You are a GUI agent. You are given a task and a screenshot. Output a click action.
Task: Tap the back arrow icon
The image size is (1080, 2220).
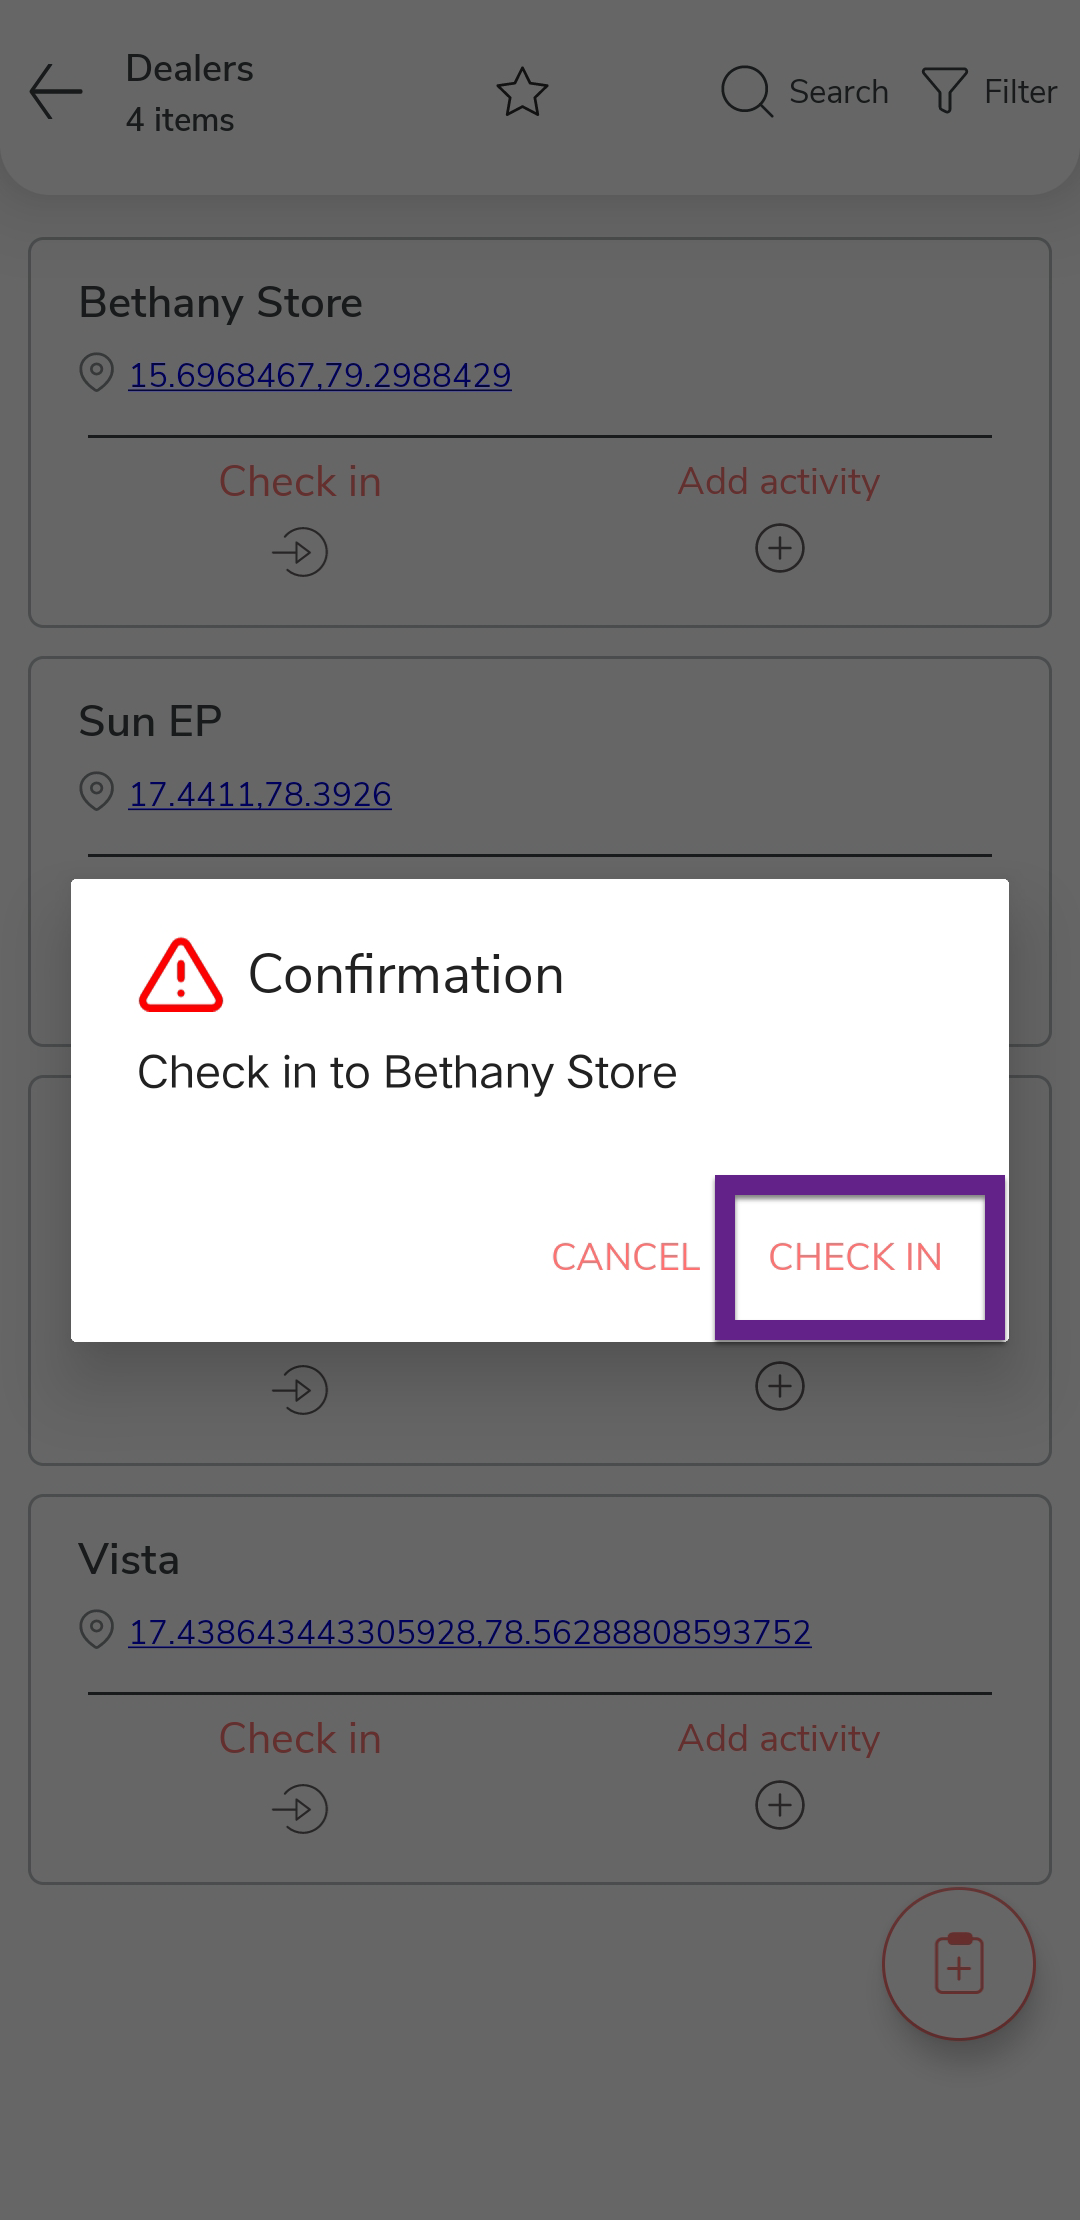pyautogui.click(x=56, y=92)
